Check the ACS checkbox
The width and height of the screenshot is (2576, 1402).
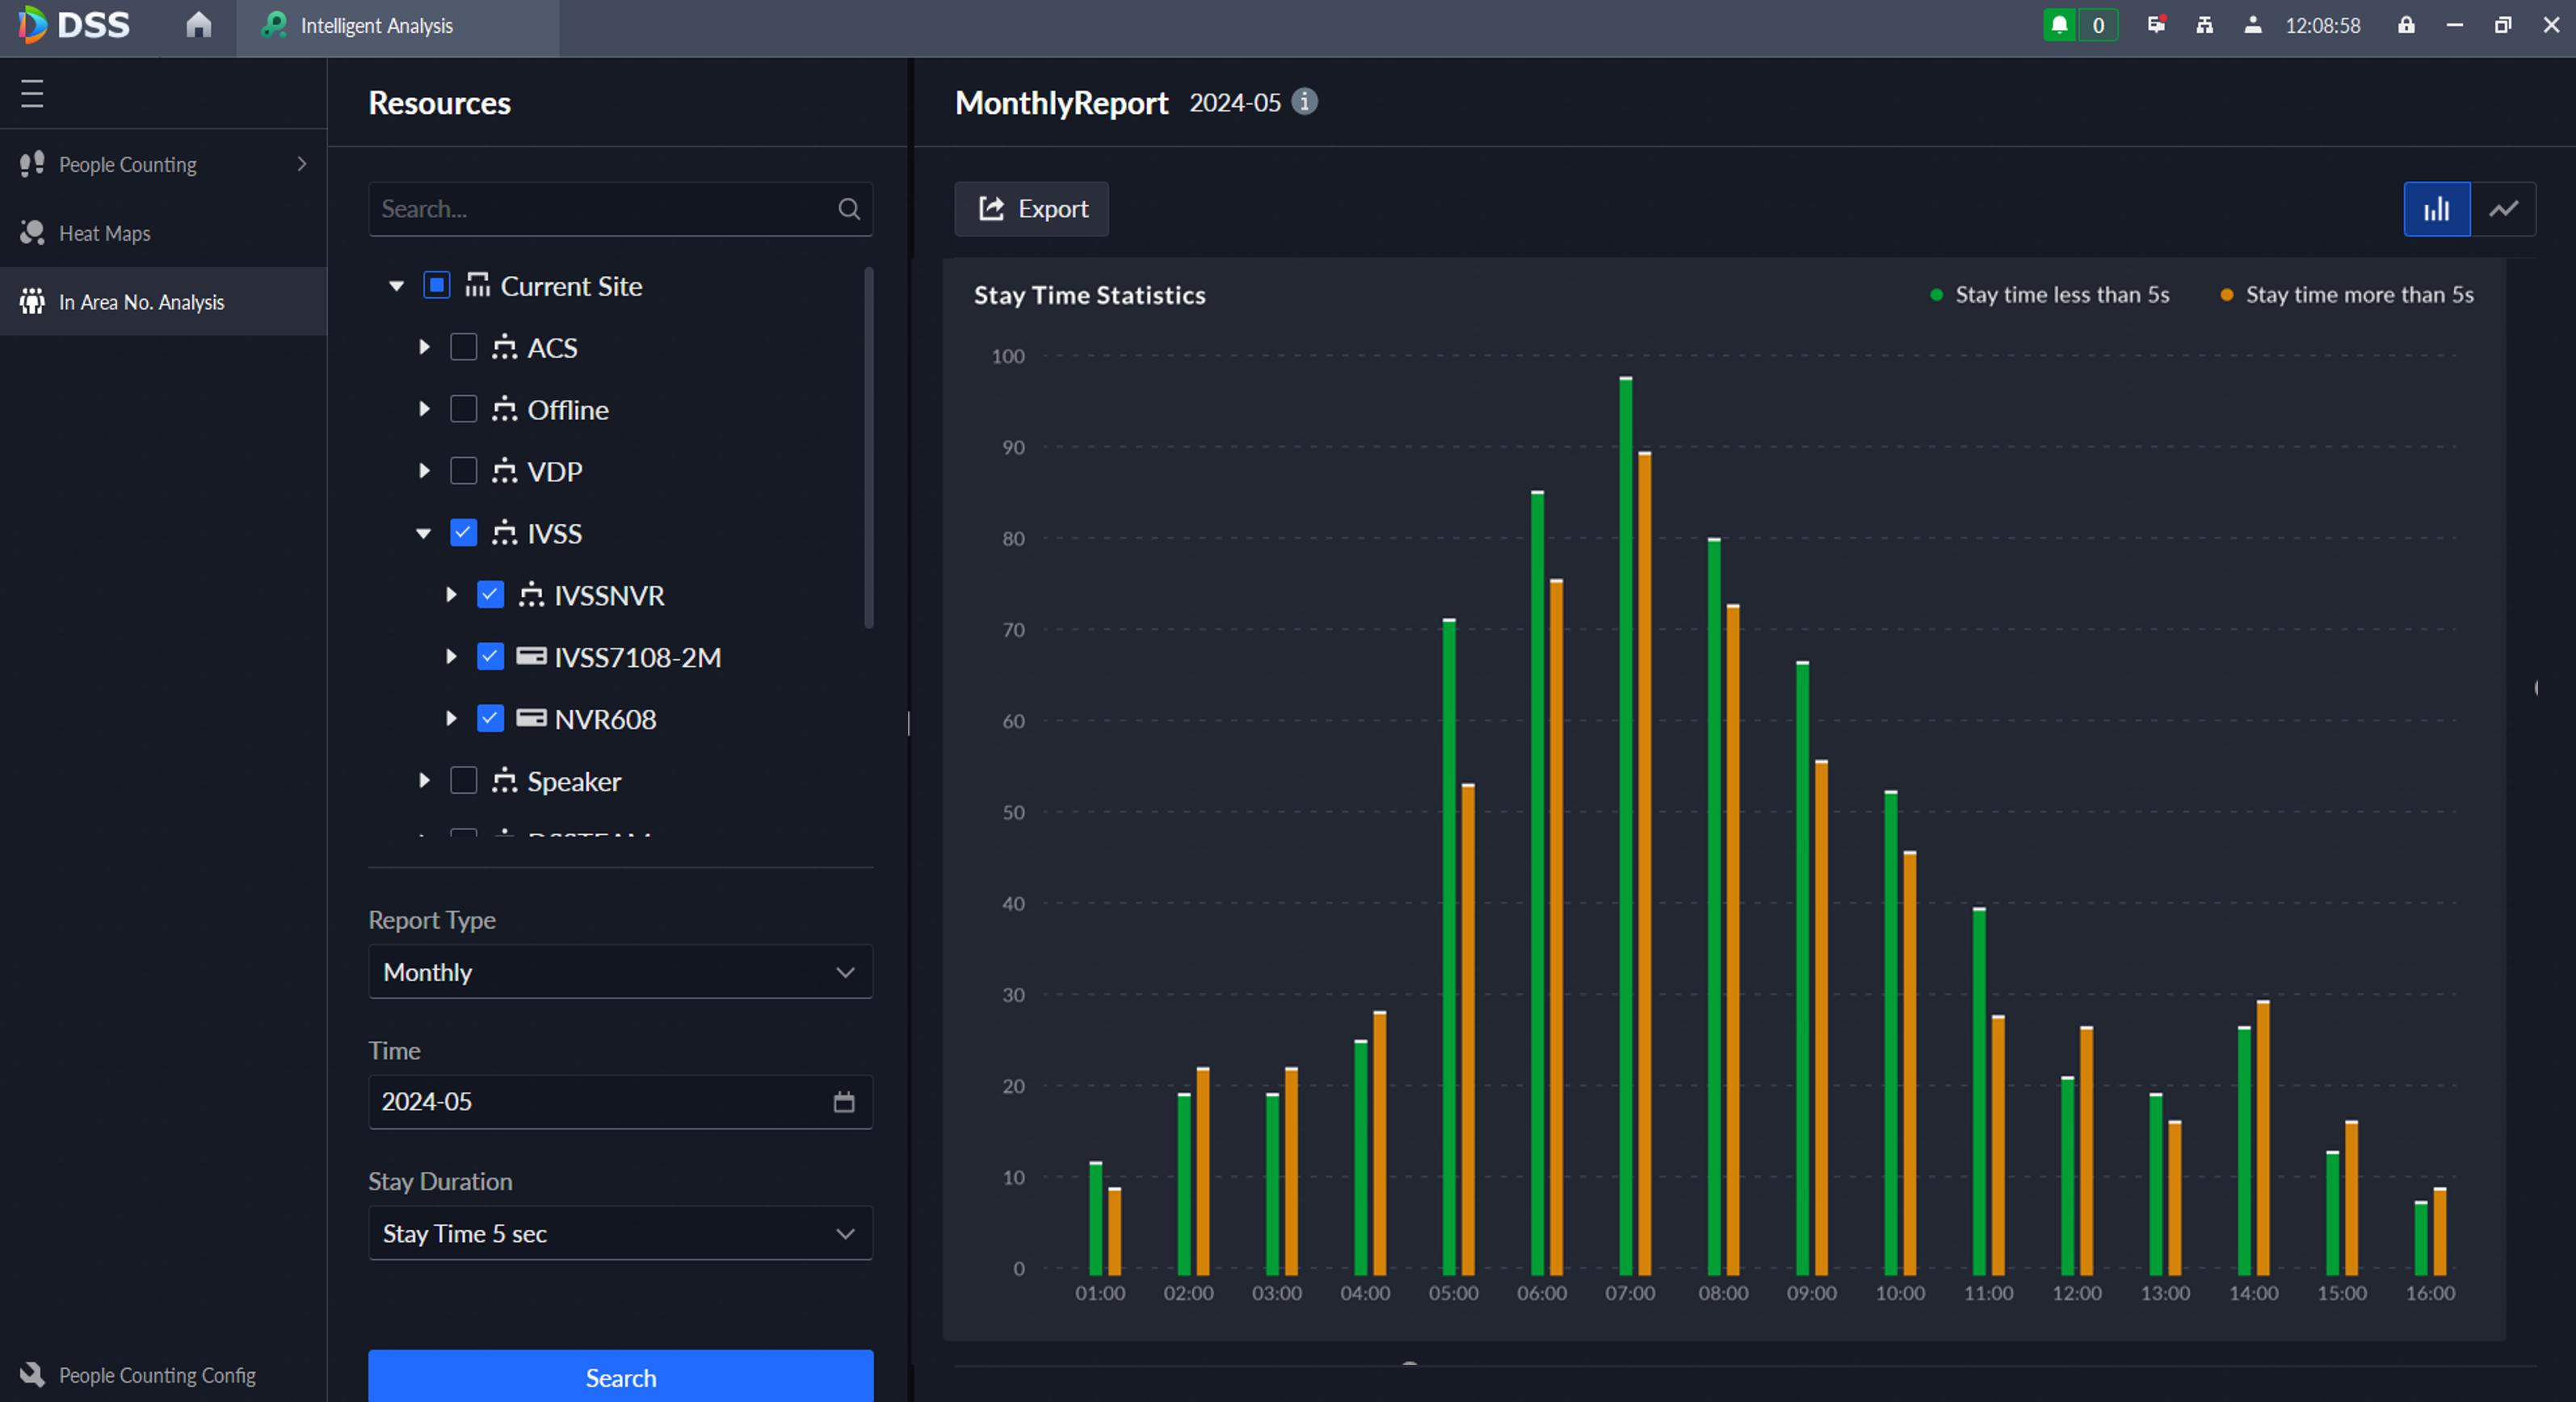[x=463, y=348]
